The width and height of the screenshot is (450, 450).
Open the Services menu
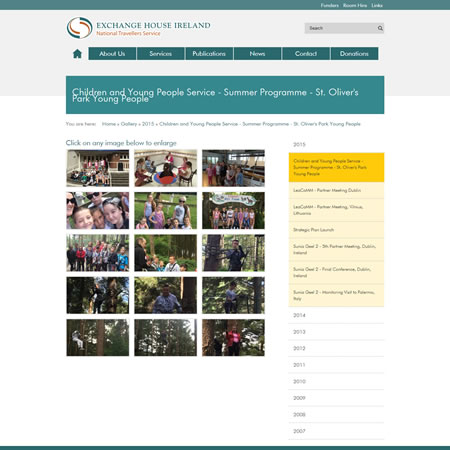[x=161, y=54]
